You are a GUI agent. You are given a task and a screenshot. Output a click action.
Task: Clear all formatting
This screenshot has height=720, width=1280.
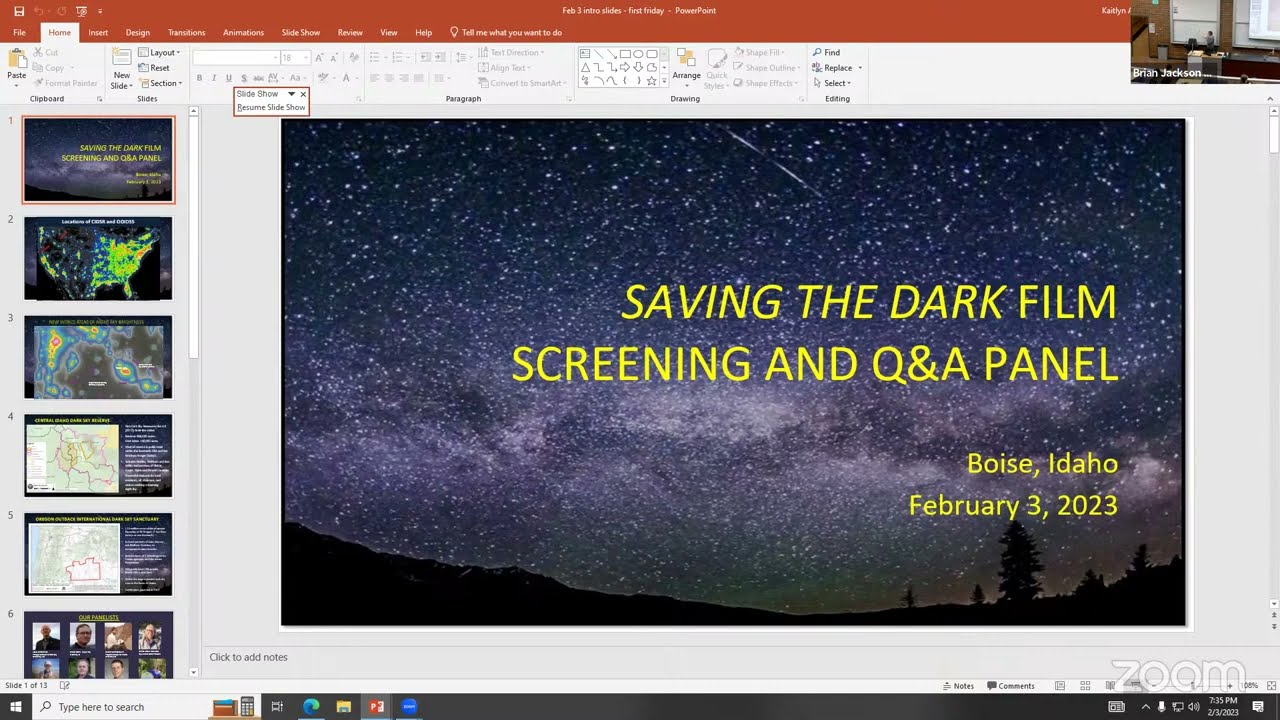pyautogui.click(x=354, y=58)
